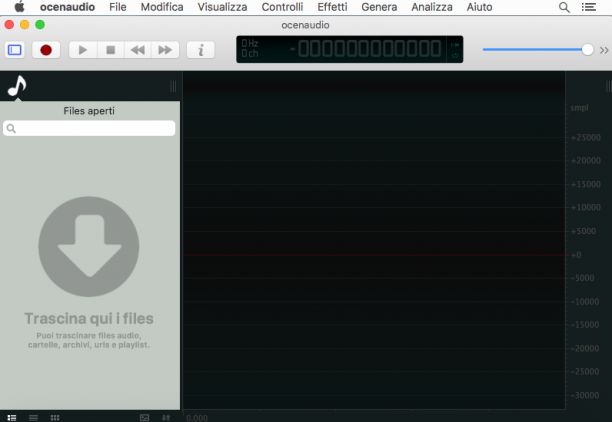Open file info with the i button
612x422 pixels.
point(201,50)
